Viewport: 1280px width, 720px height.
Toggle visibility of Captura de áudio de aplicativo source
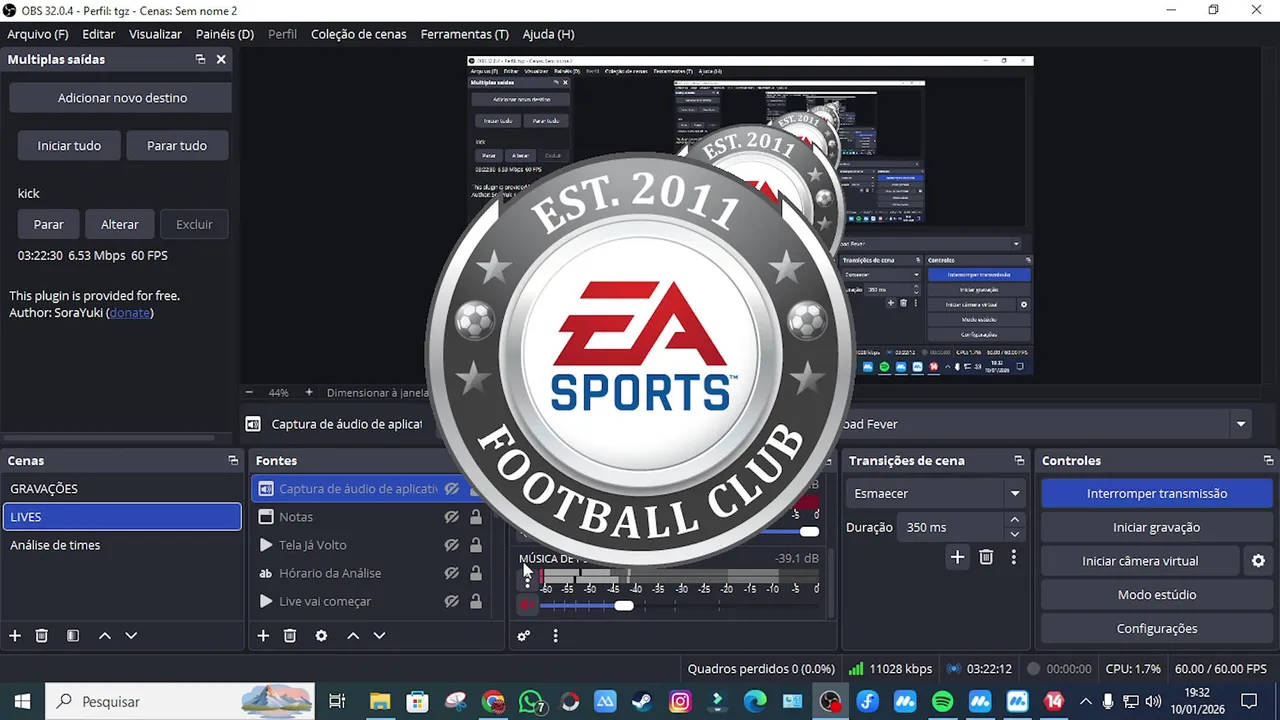click(x=452, y=489)
